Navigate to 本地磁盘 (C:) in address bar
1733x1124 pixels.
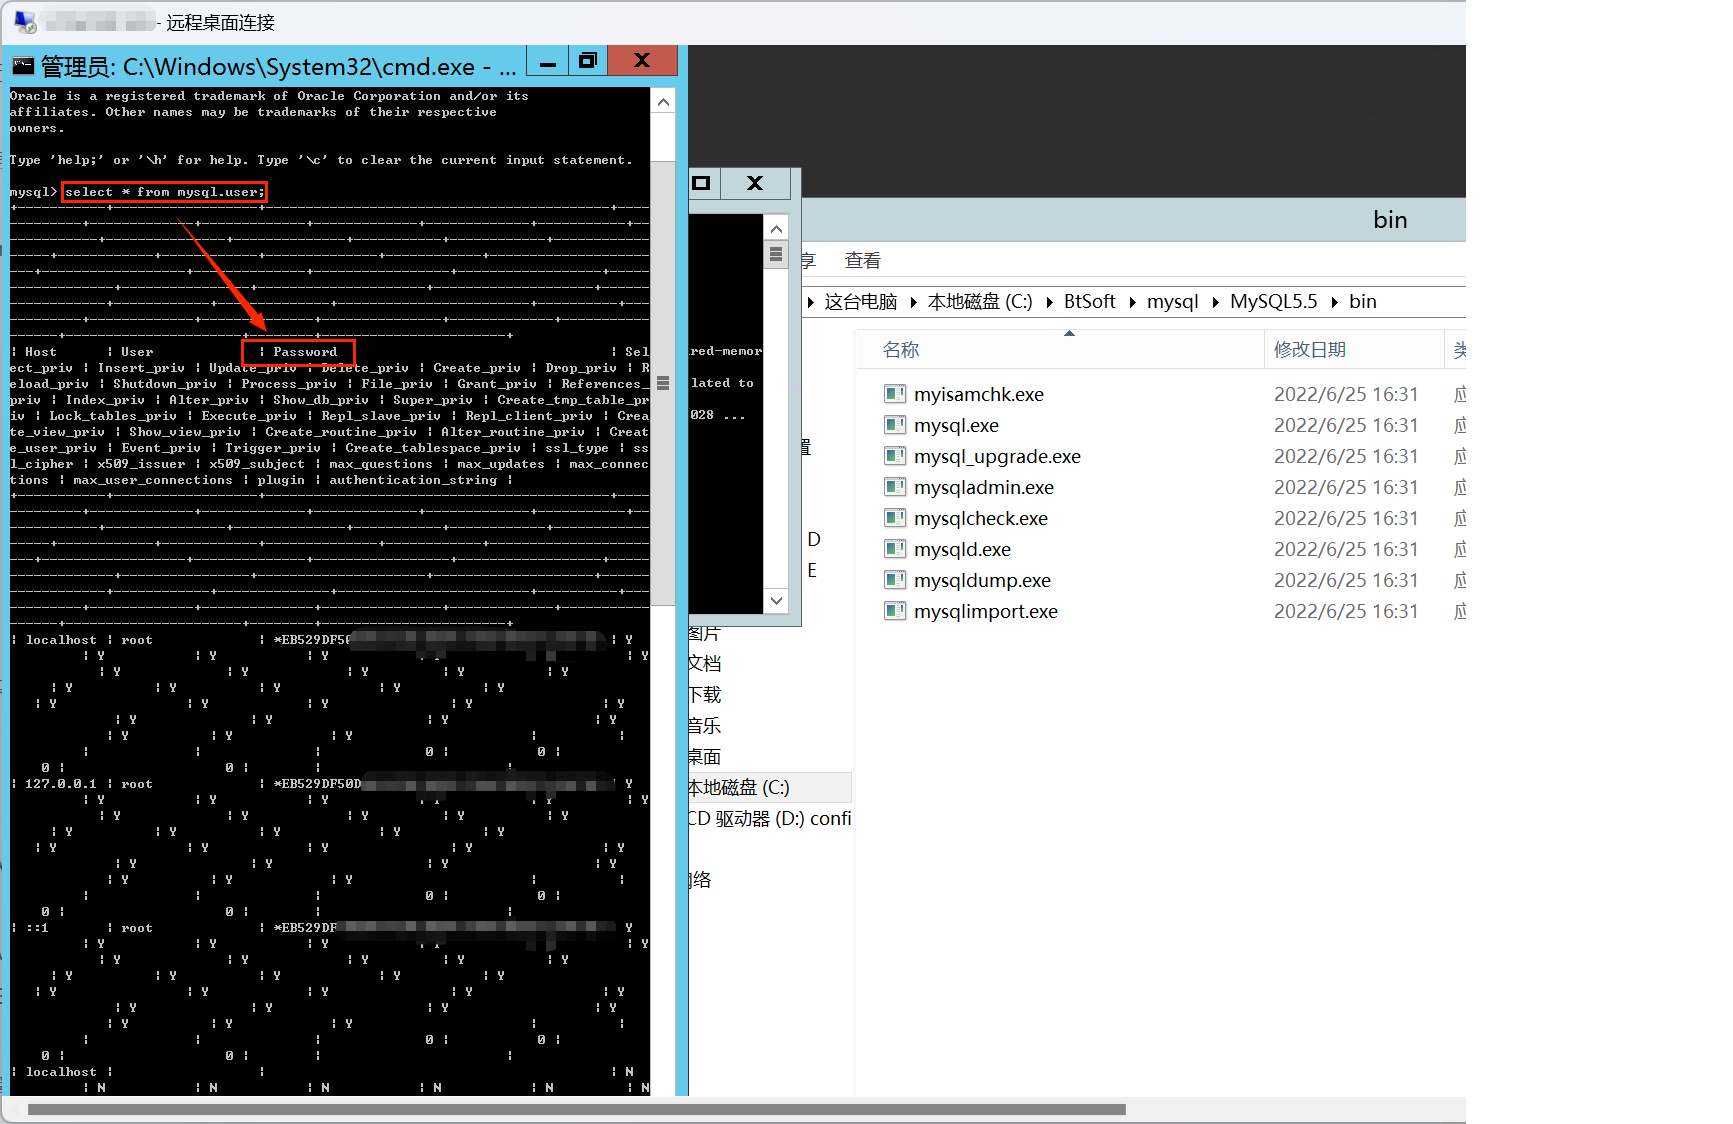[x=980, y=302]
